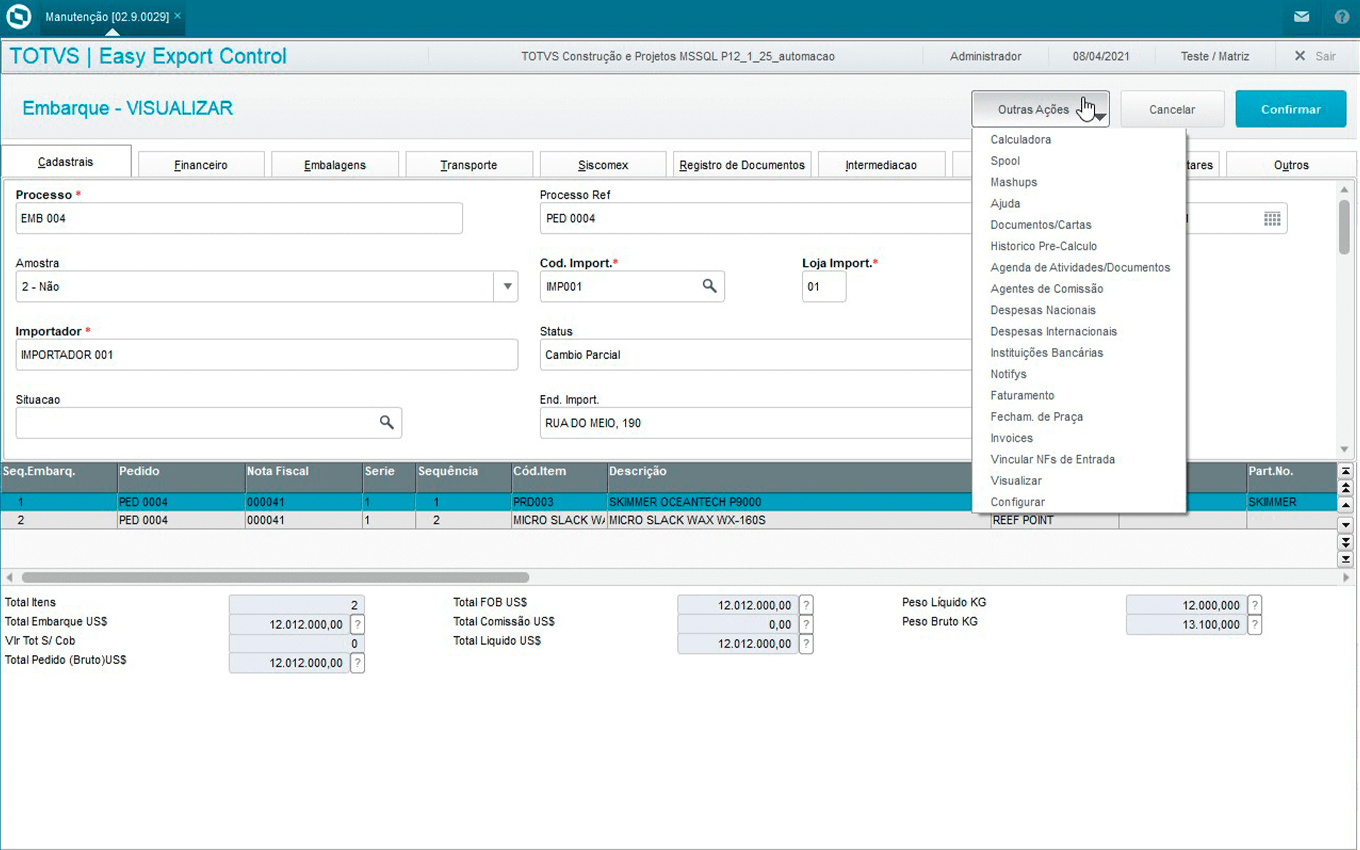The width and height of the screenshot is (1360, 850).
Task: Open the help question mark icon
Action: pyautogui.click(x=1341, y=17)
